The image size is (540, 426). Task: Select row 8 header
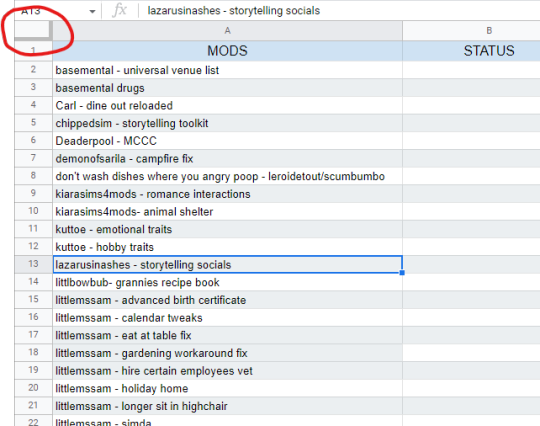coord(33,176)
